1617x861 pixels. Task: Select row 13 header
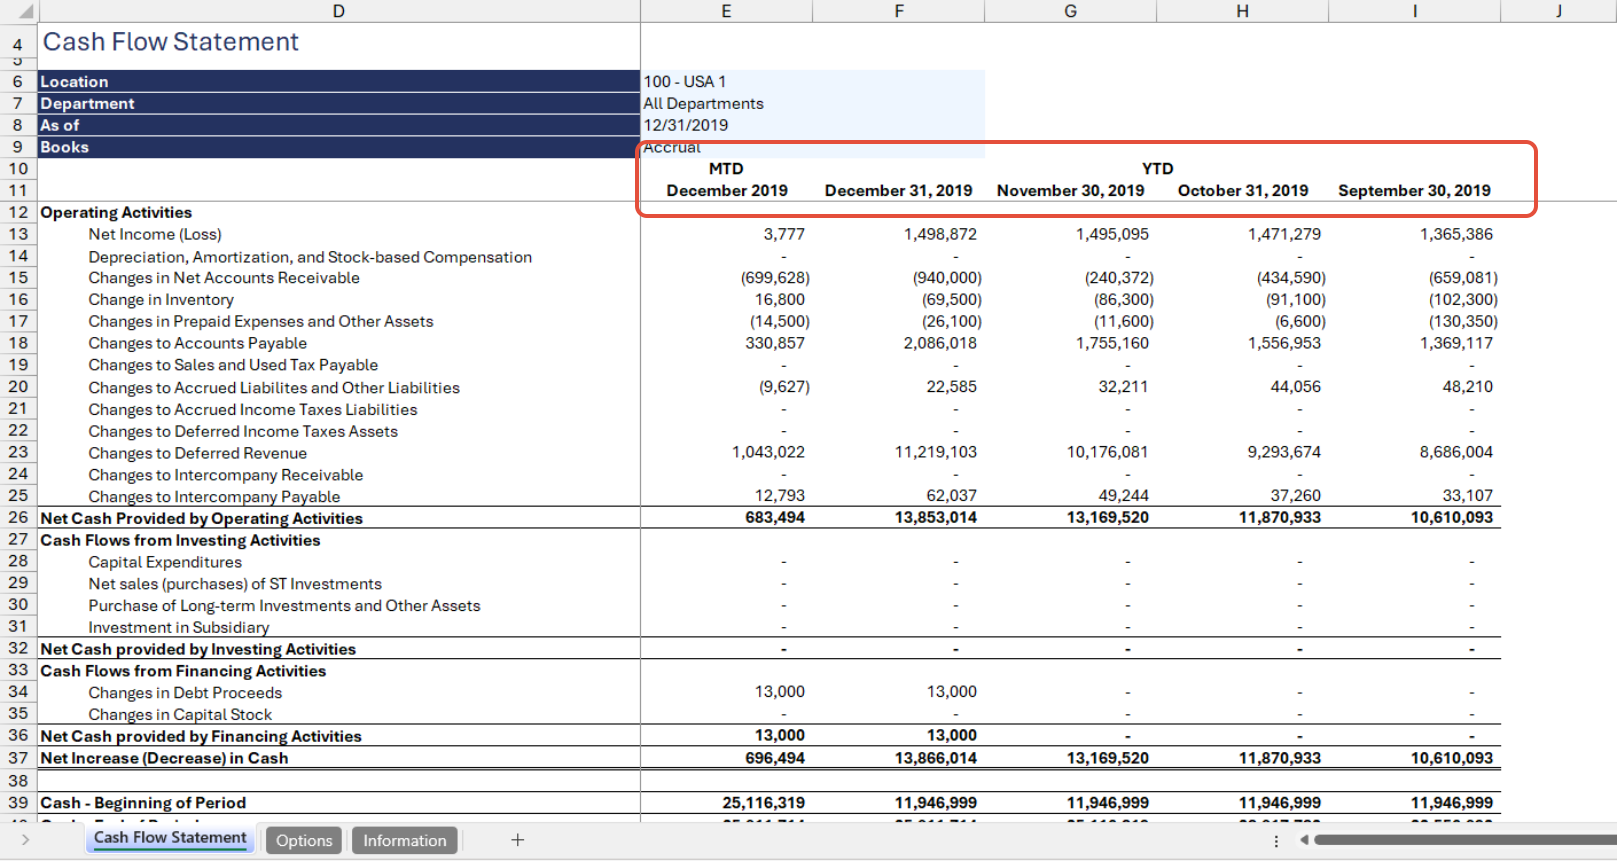18,234
